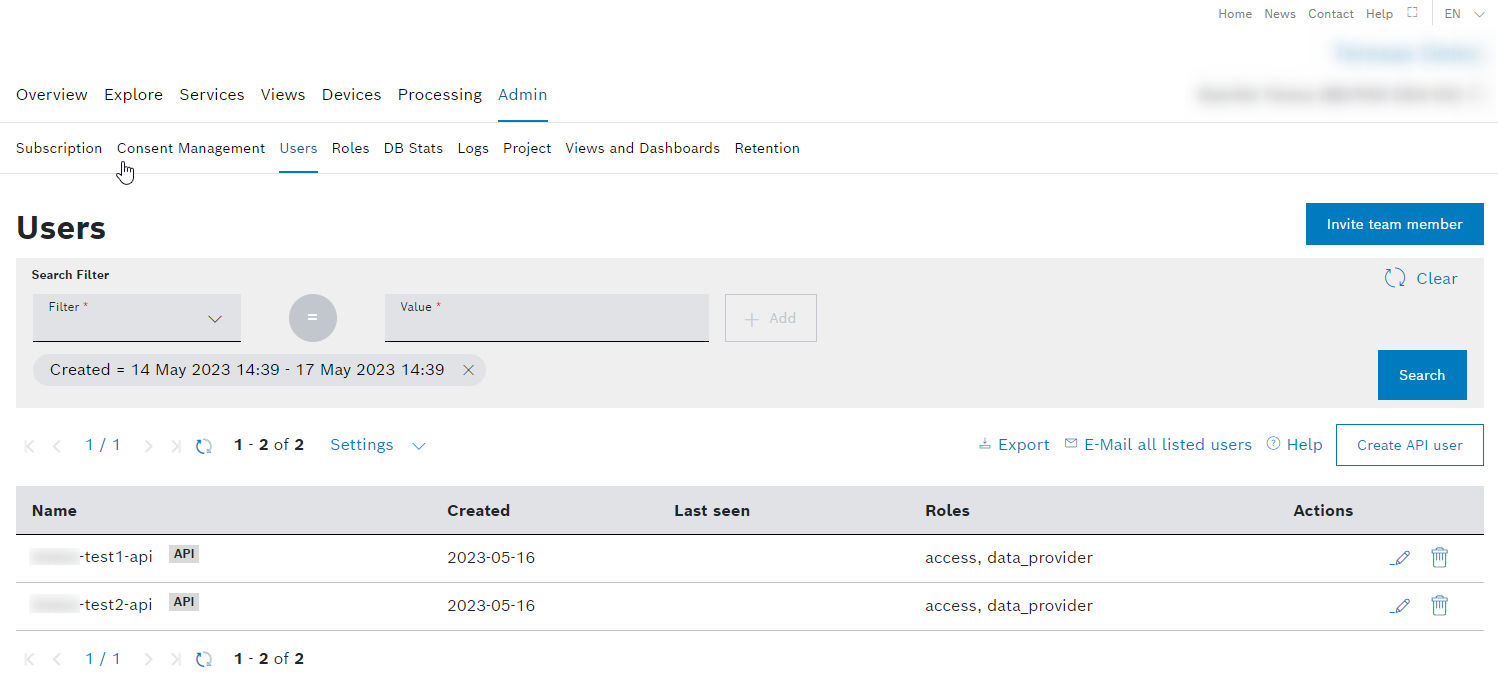Click the fullscreen icon in top bar
This screenshot has width=1498, height=691.
coord(1412,14)
